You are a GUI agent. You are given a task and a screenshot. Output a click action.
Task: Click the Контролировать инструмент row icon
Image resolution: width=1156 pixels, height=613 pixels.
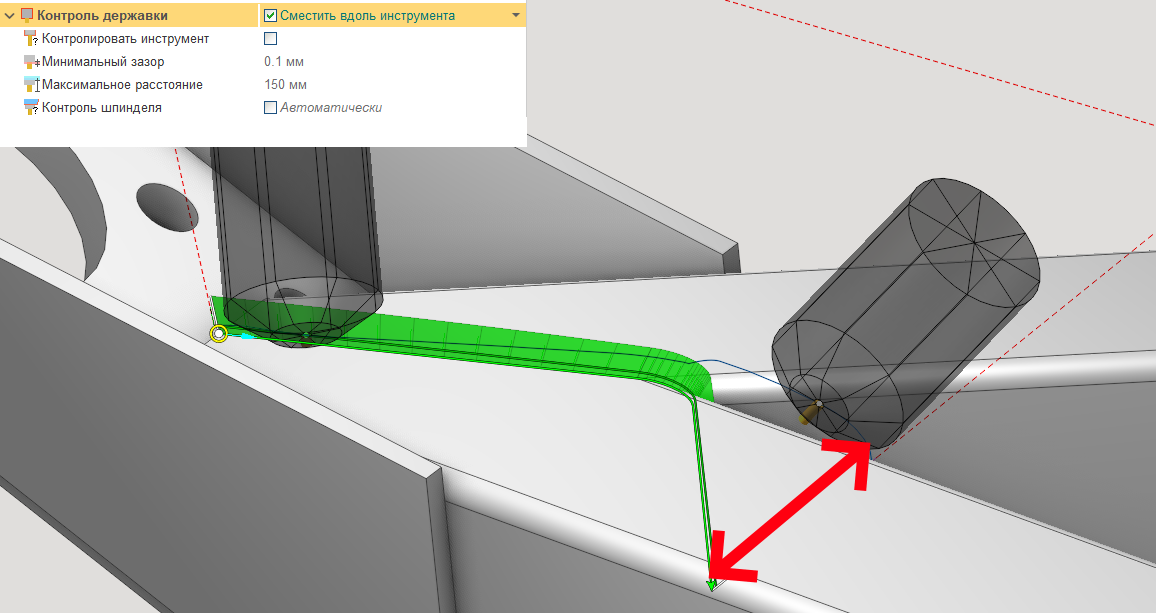pos(31,38)
